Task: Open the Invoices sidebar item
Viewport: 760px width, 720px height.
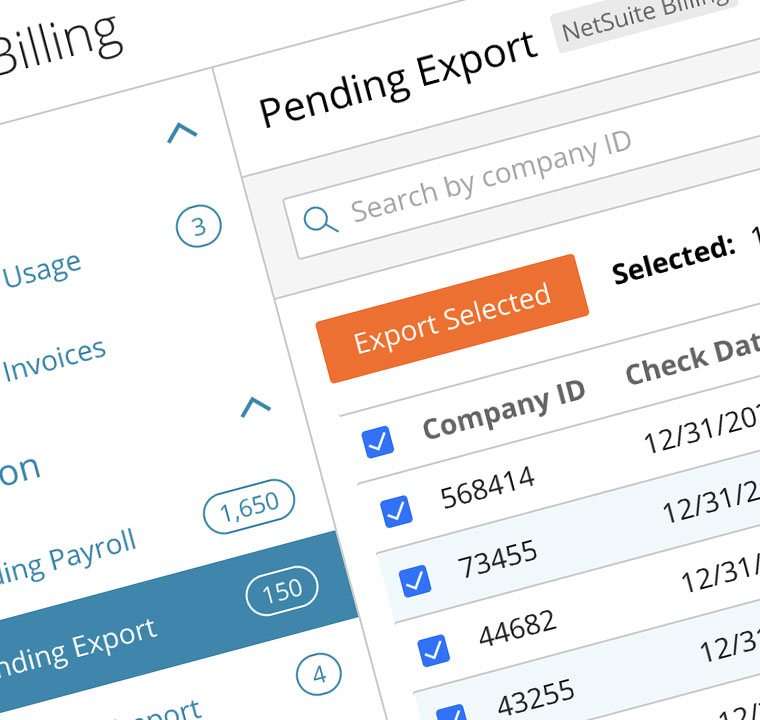Action: tap(54, 361)
